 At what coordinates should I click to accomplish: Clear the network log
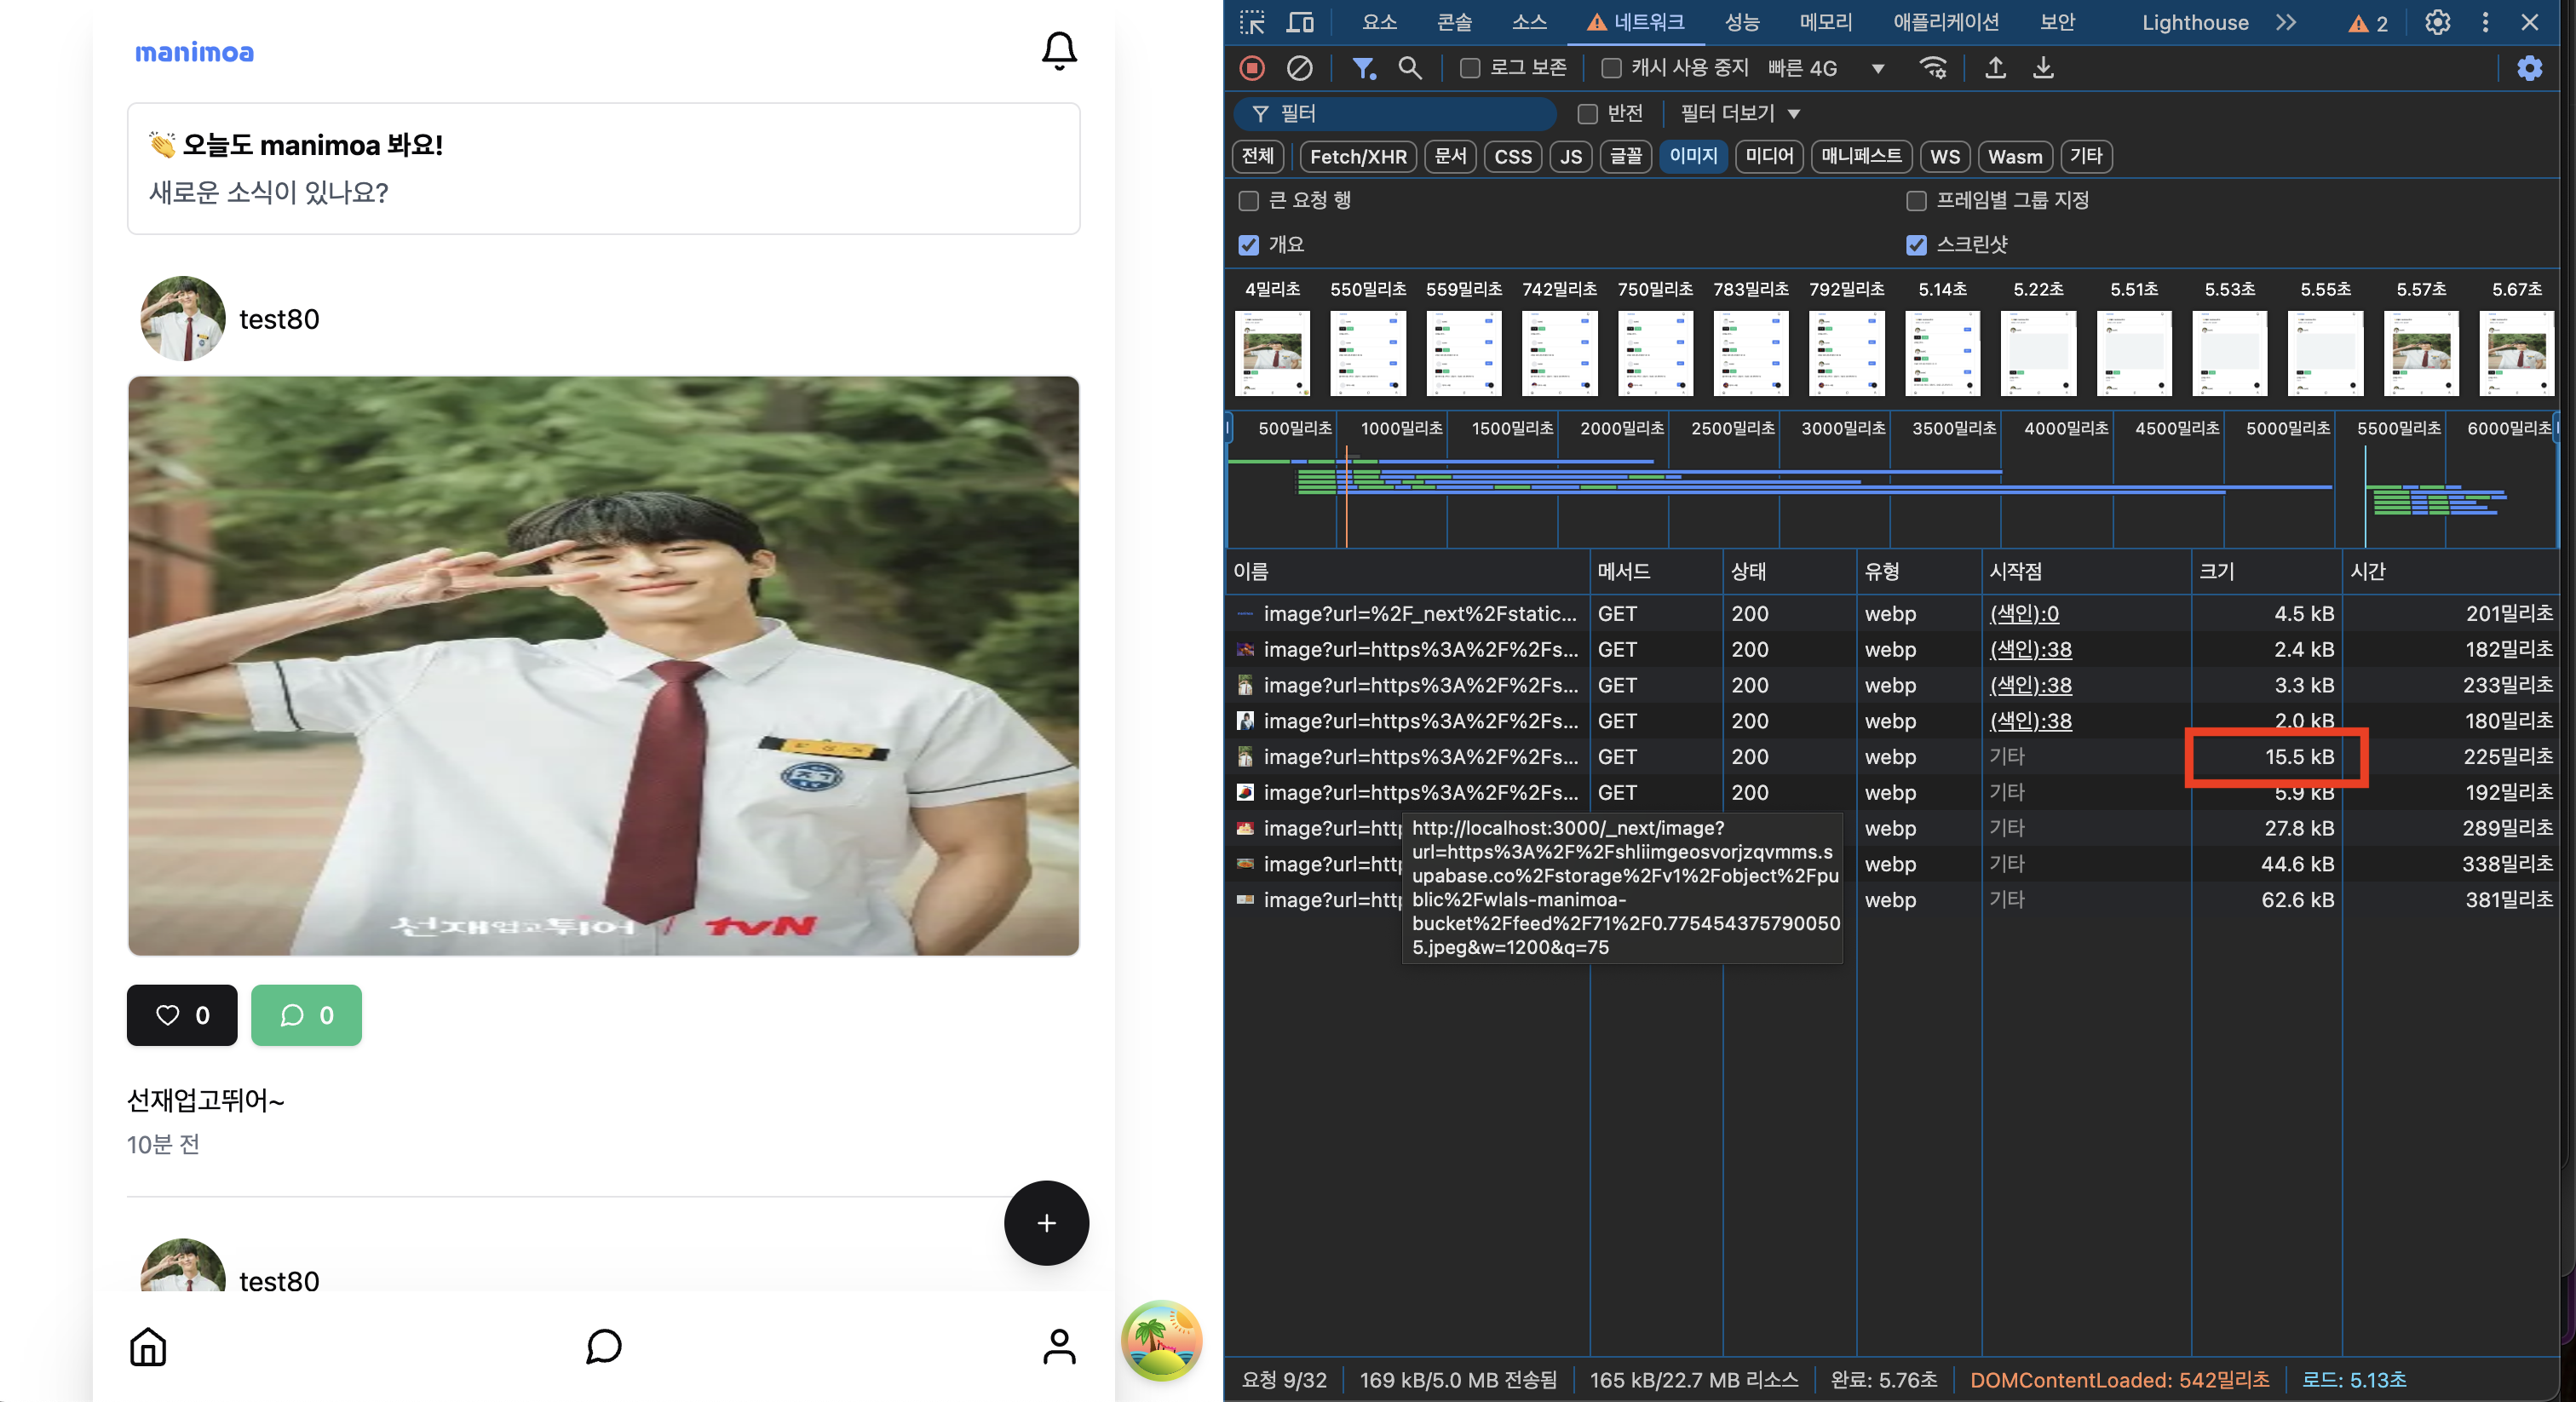click(x=1299, y=68)
